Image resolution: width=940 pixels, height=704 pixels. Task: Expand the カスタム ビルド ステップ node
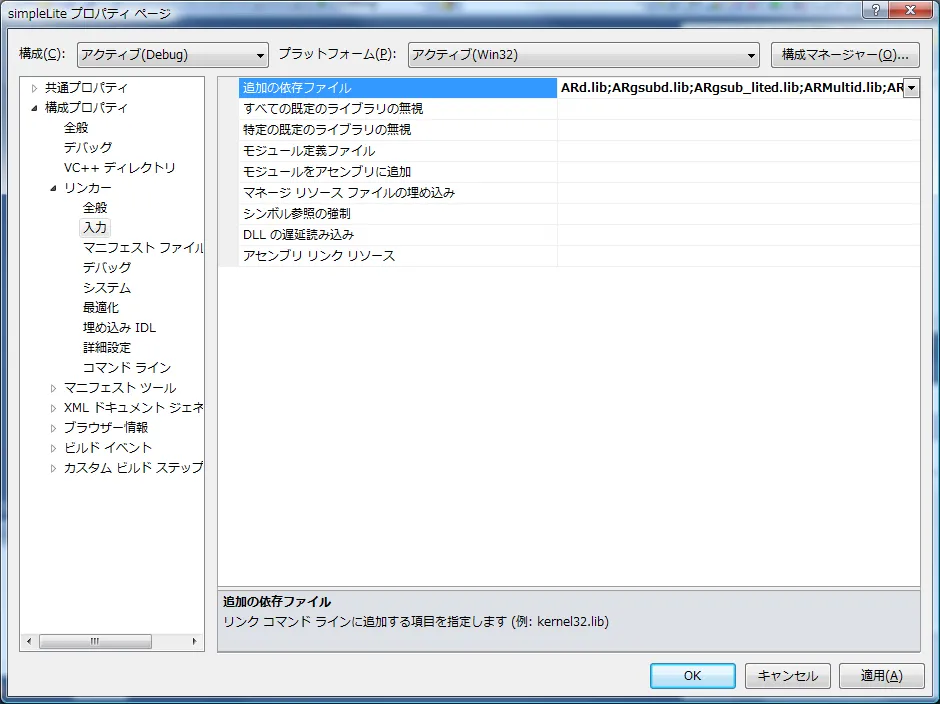53,468
